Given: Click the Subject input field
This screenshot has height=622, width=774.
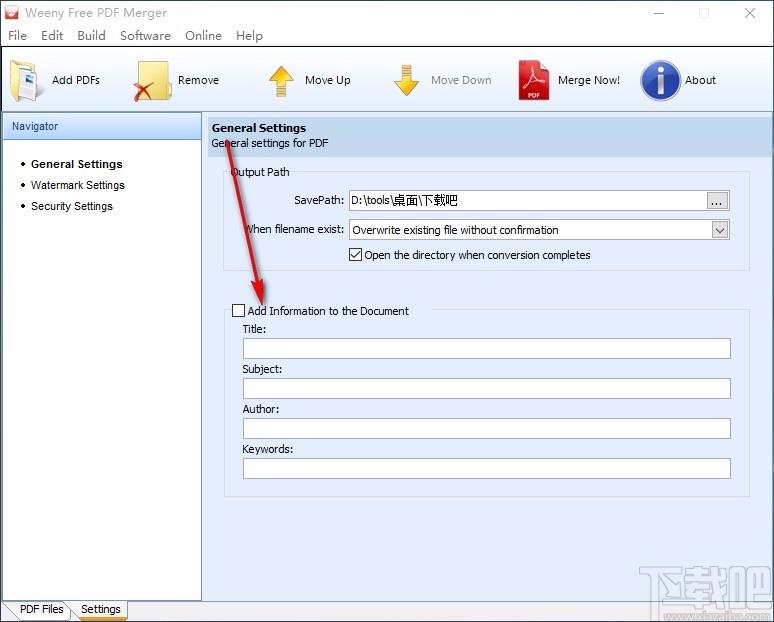Looking at the screenshot, I should (x=486, y=389).
